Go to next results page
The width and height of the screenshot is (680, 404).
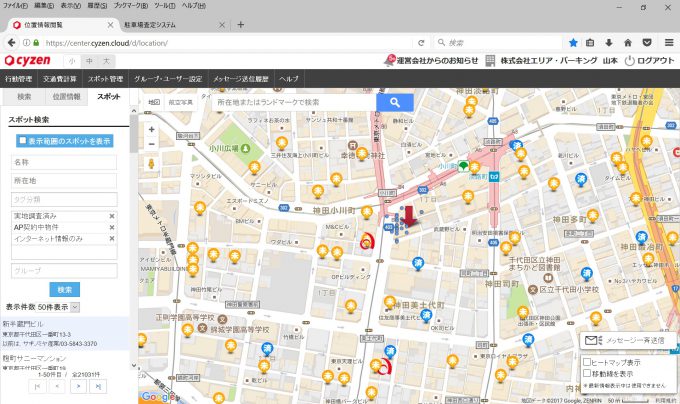tap(78, 386)
